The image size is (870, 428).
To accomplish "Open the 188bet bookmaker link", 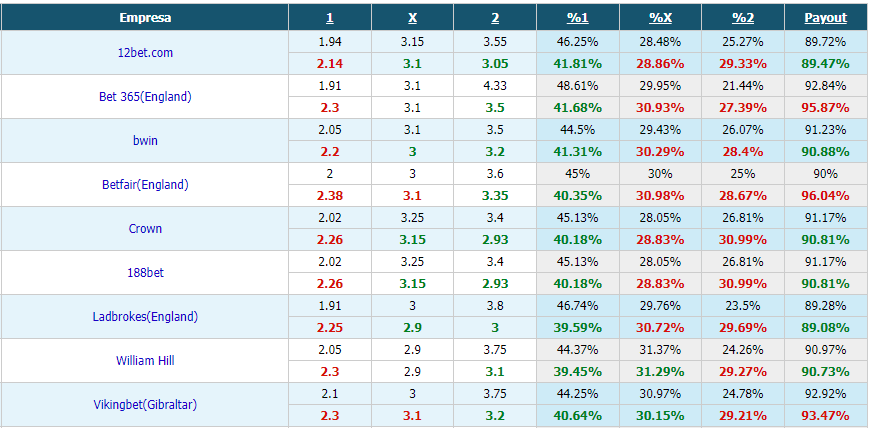I will (145, 273).
